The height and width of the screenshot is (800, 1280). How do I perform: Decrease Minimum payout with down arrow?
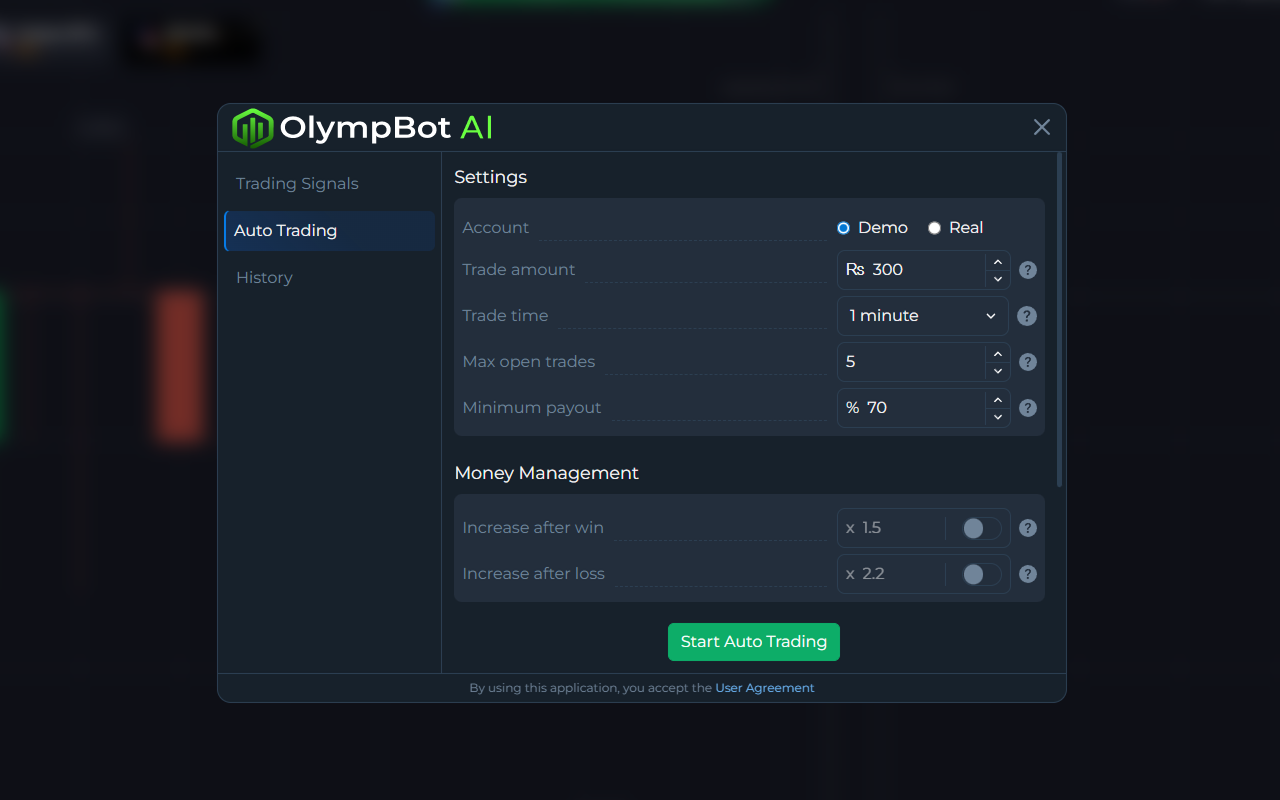click(x=997, y=417)
